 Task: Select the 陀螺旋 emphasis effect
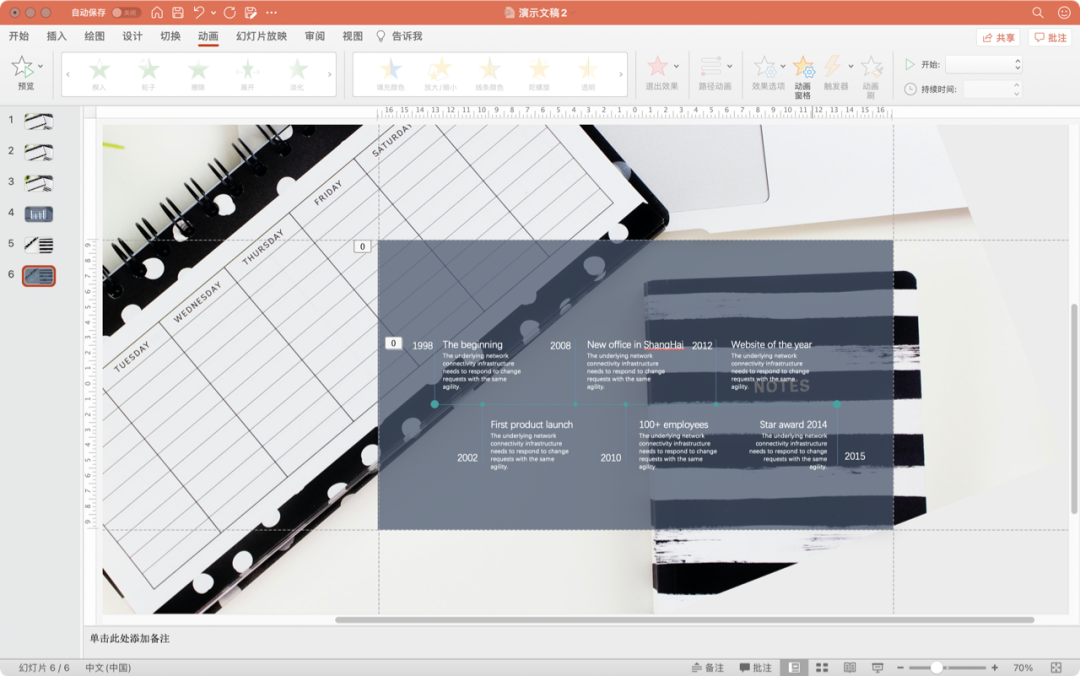(539, 74)
